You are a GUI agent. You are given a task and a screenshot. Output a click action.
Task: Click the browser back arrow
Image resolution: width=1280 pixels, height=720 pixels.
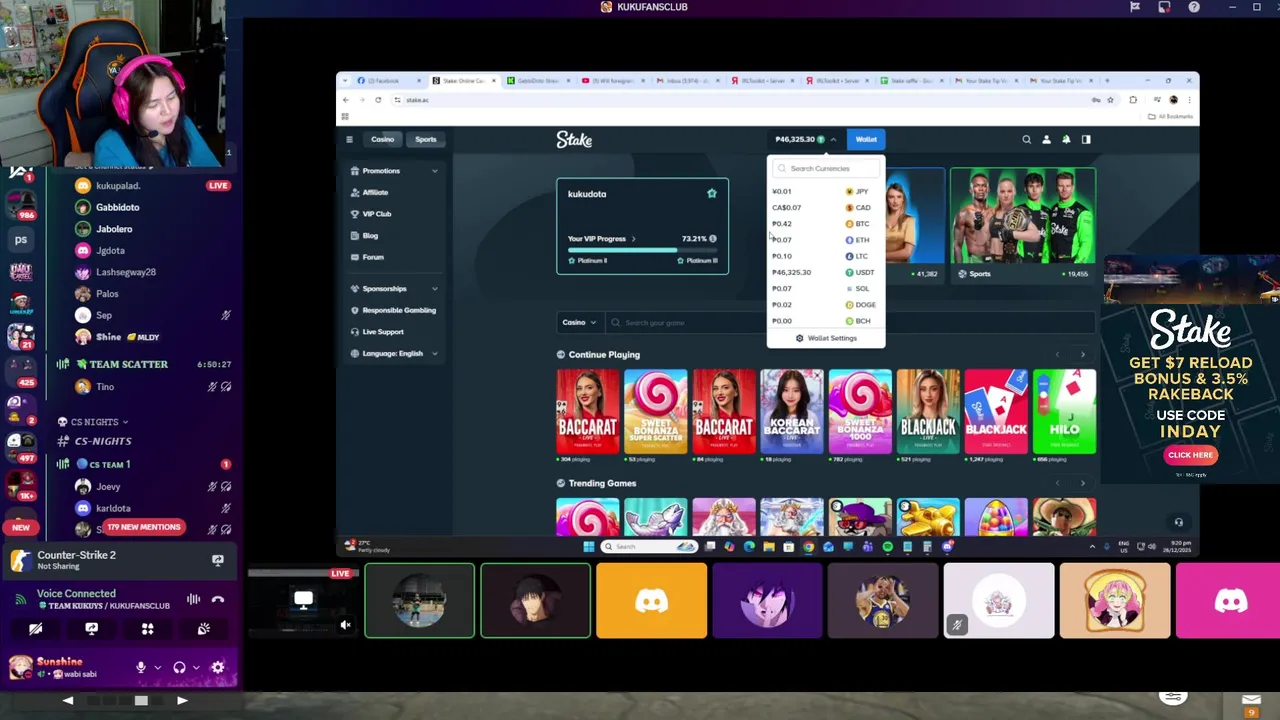point(346,100)
